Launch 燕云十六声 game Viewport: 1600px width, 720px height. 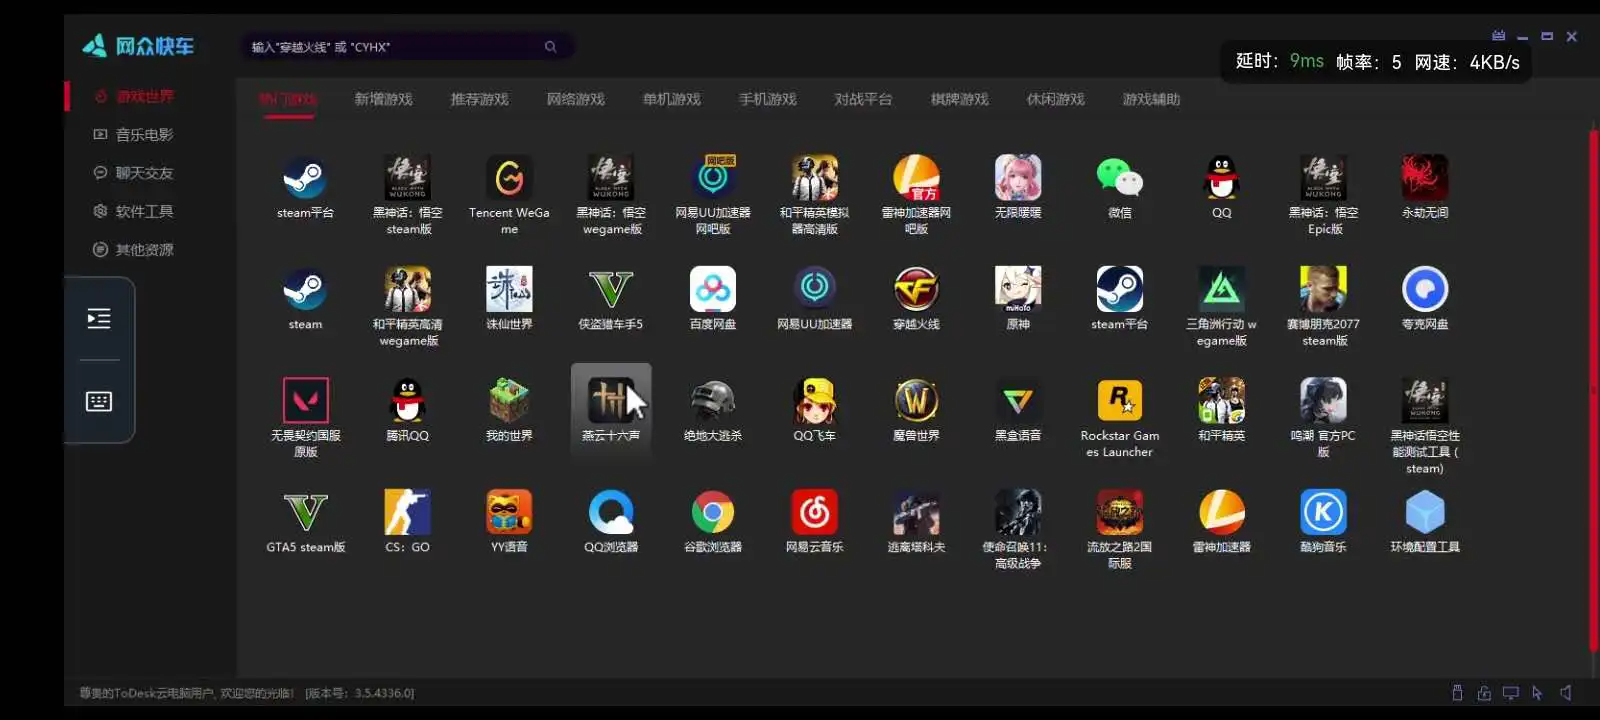click(x=611, y=401)
